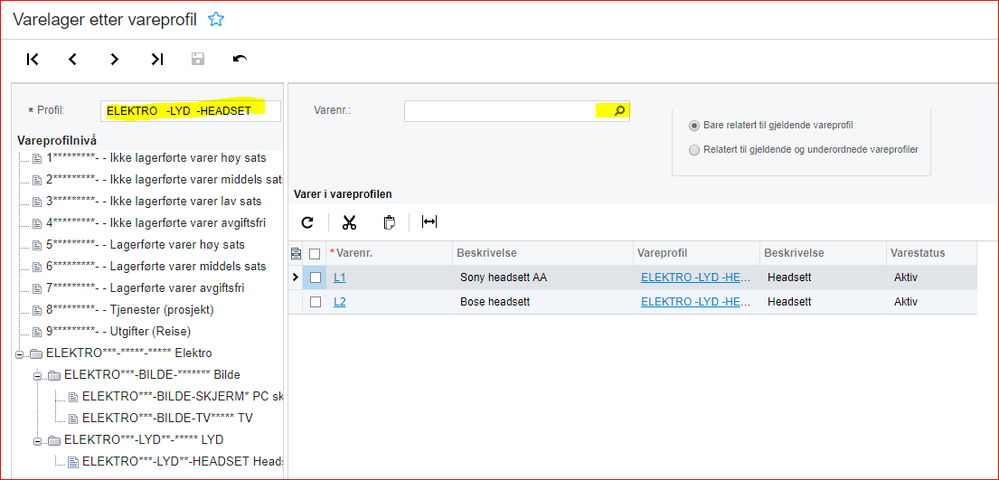
Task: Click document icon of 9********* Utgifter node
Action: pyautogui.click(x=37, y=331)
